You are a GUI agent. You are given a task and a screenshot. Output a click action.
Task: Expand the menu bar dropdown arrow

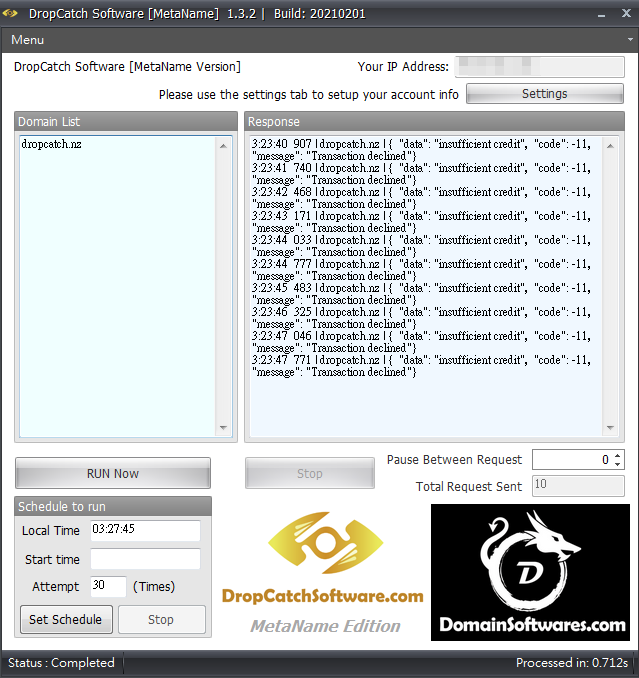point(630,39)
